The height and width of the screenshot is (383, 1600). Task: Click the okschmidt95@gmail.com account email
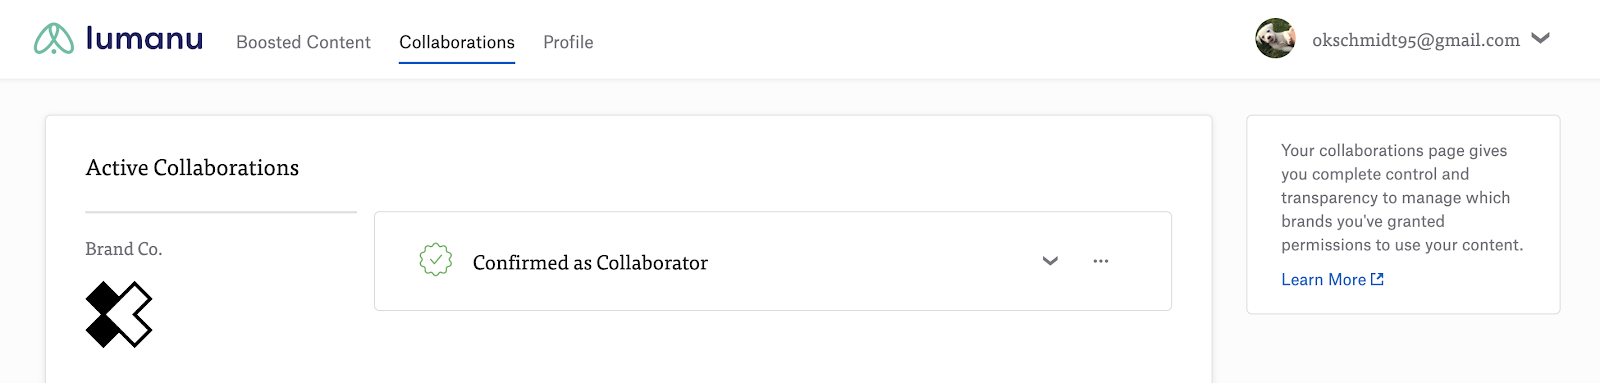click(x=1416, y=40)
